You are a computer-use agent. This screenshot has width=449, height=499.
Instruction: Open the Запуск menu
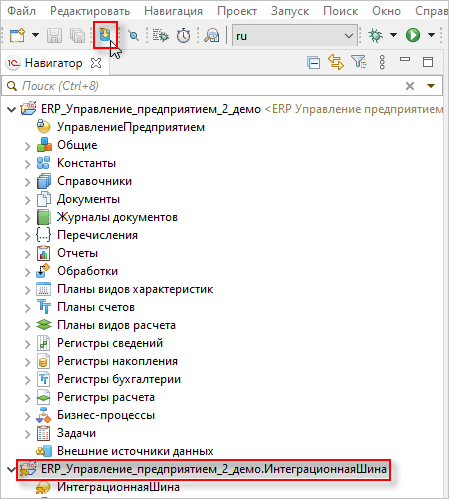(290, 11)
